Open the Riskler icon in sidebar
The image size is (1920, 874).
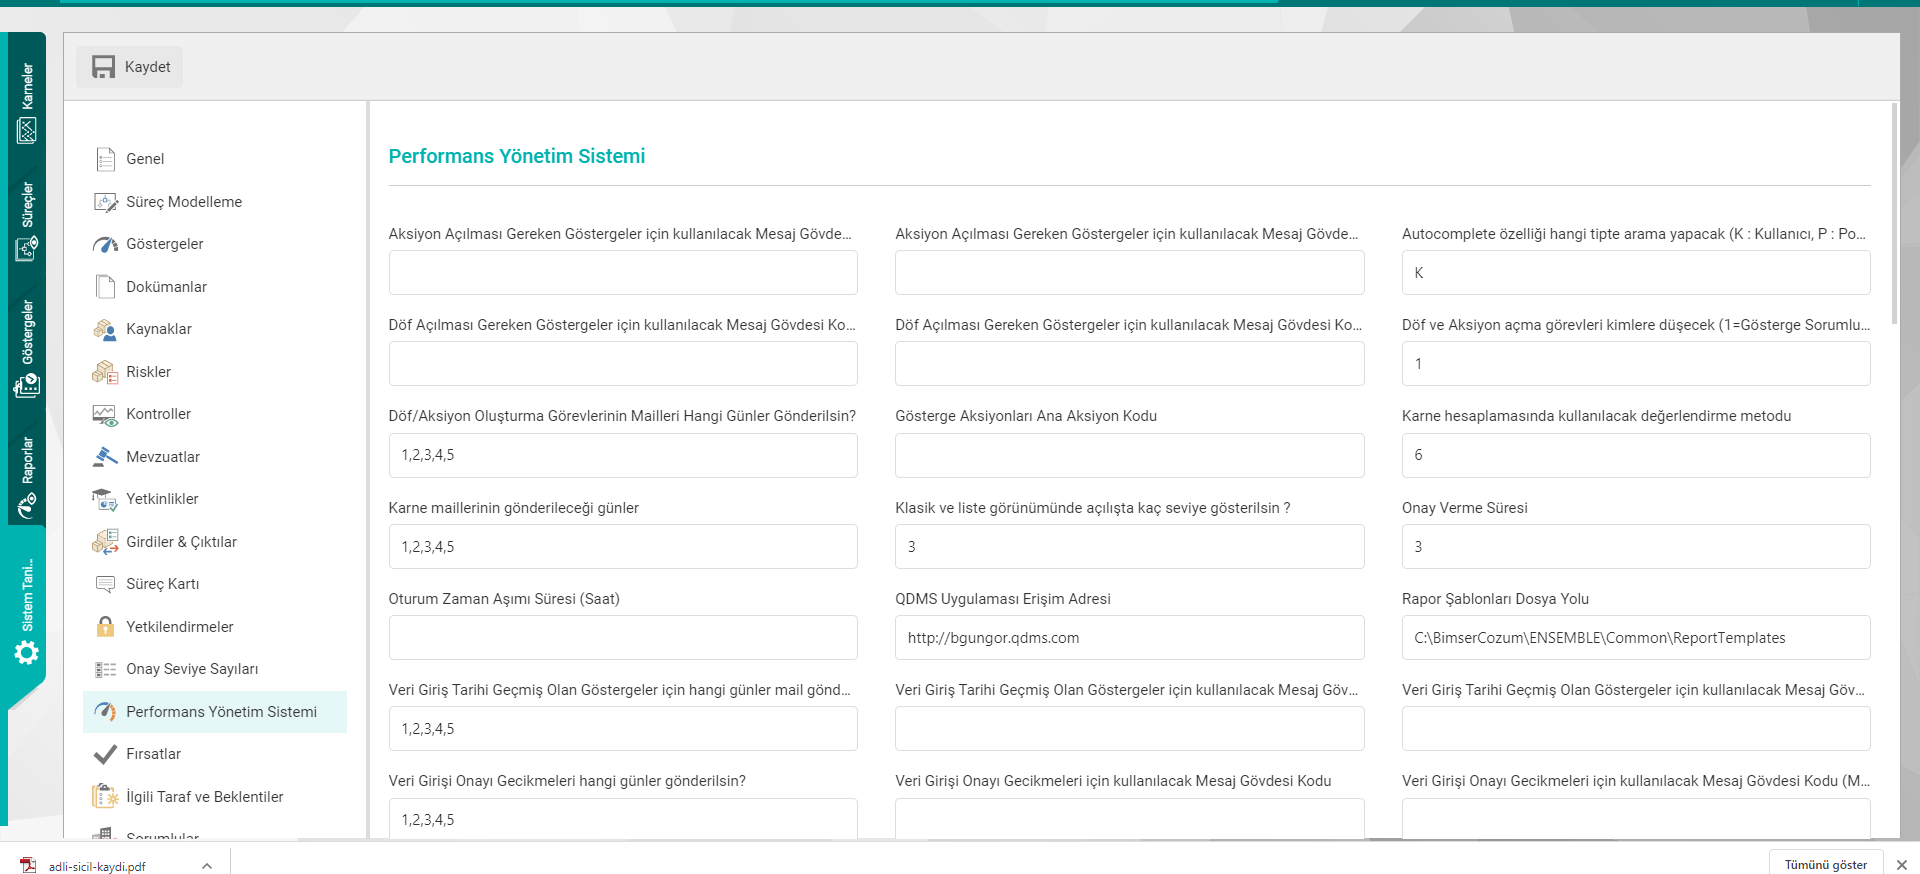click(x=105, y=372)
